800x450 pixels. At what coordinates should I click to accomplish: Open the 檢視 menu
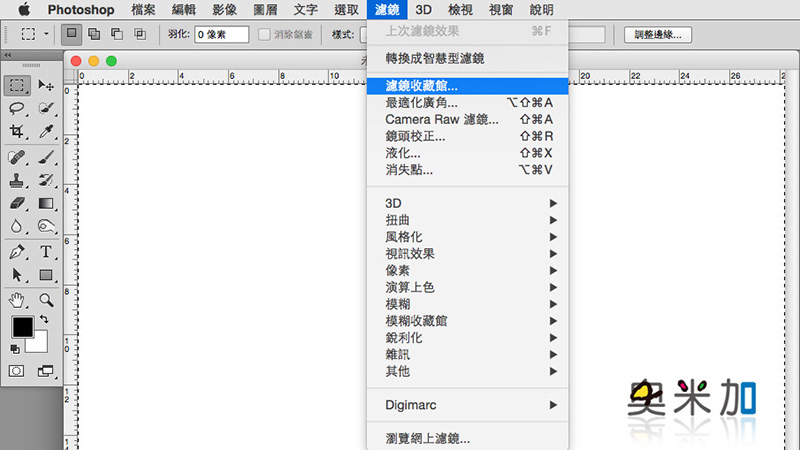pyautogui.click(x=460, y=9)
